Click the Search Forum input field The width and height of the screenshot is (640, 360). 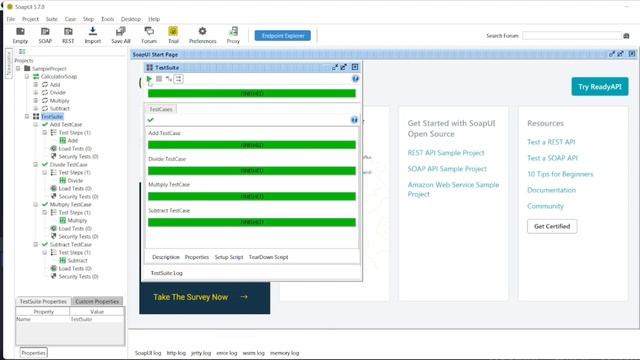click(572, 36)
